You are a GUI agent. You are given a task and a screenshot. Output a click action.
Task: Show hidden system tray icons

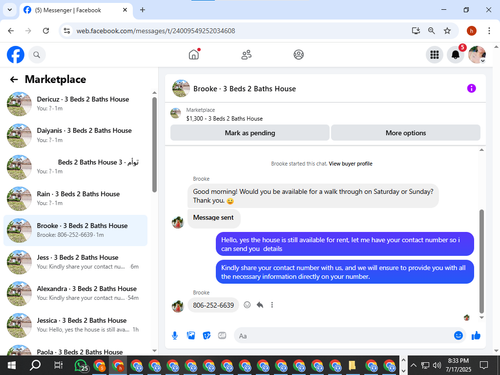[x=413, y=365]
